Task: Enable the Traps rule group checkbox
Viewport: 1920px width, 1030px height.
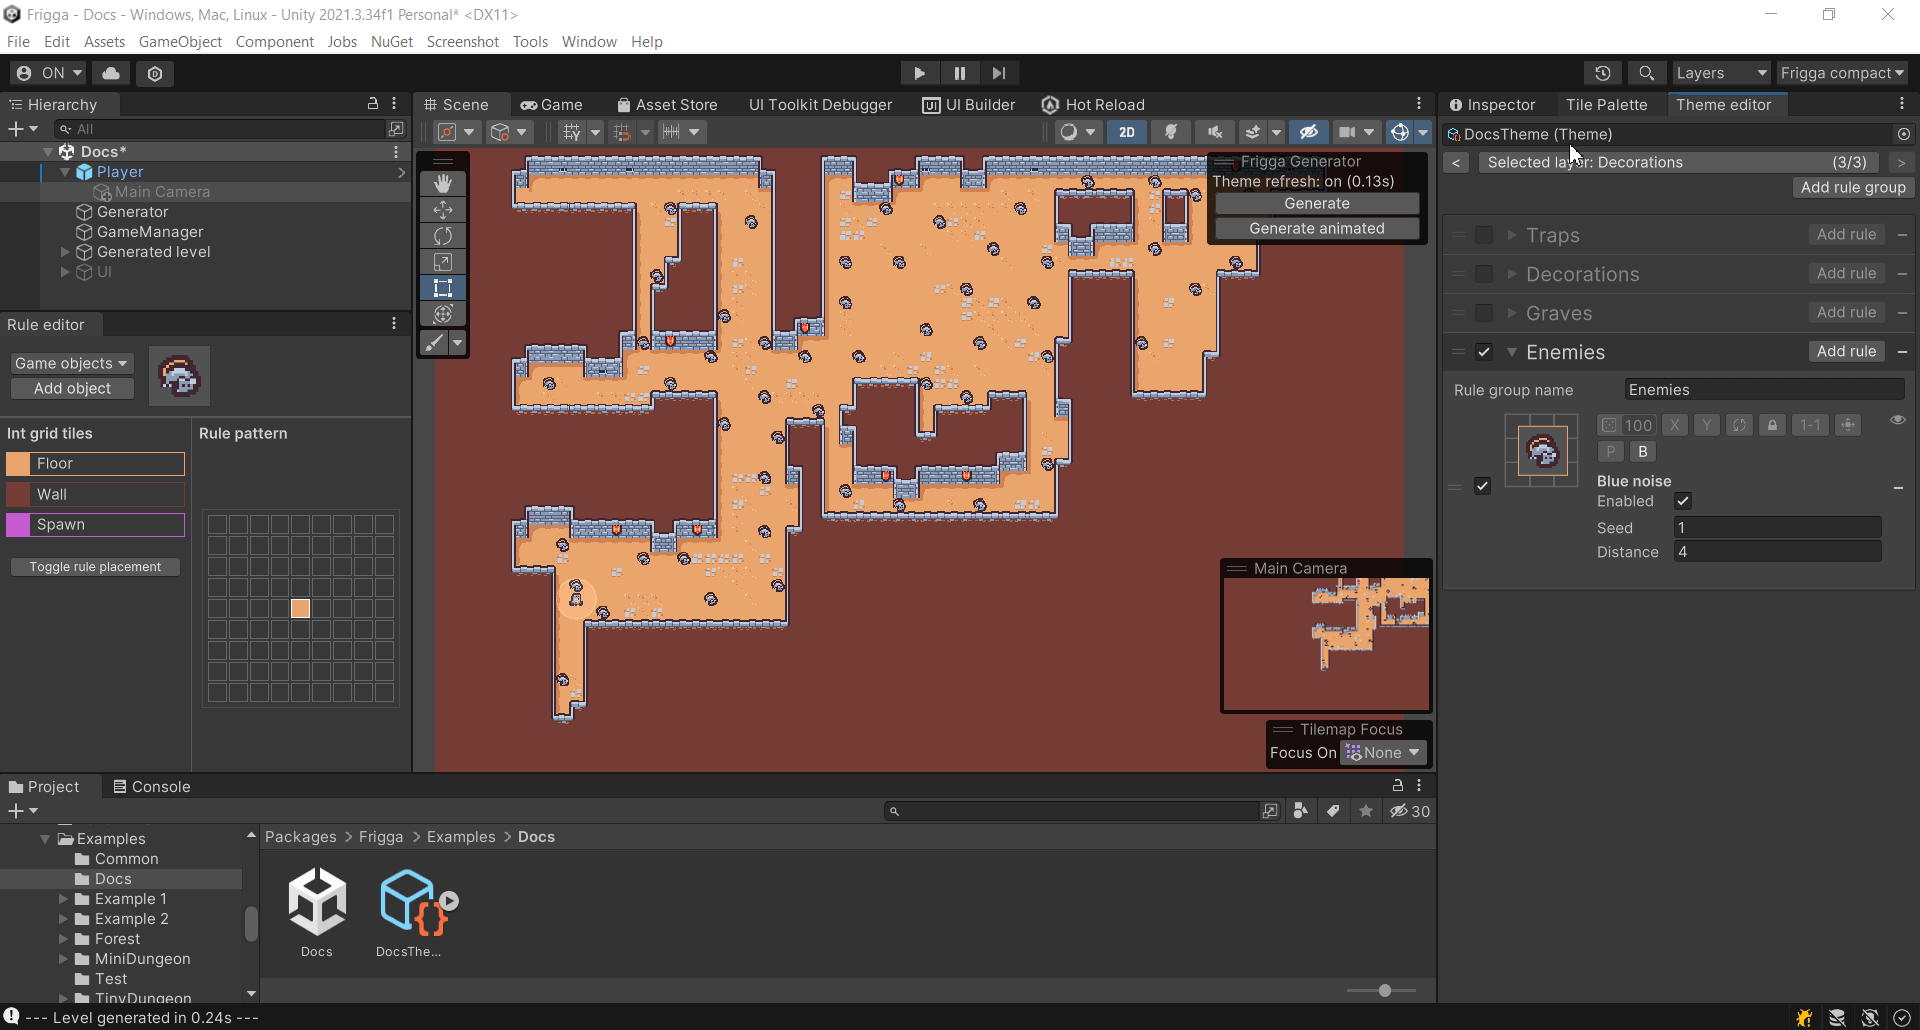Action: click(x=1484, y=235)
